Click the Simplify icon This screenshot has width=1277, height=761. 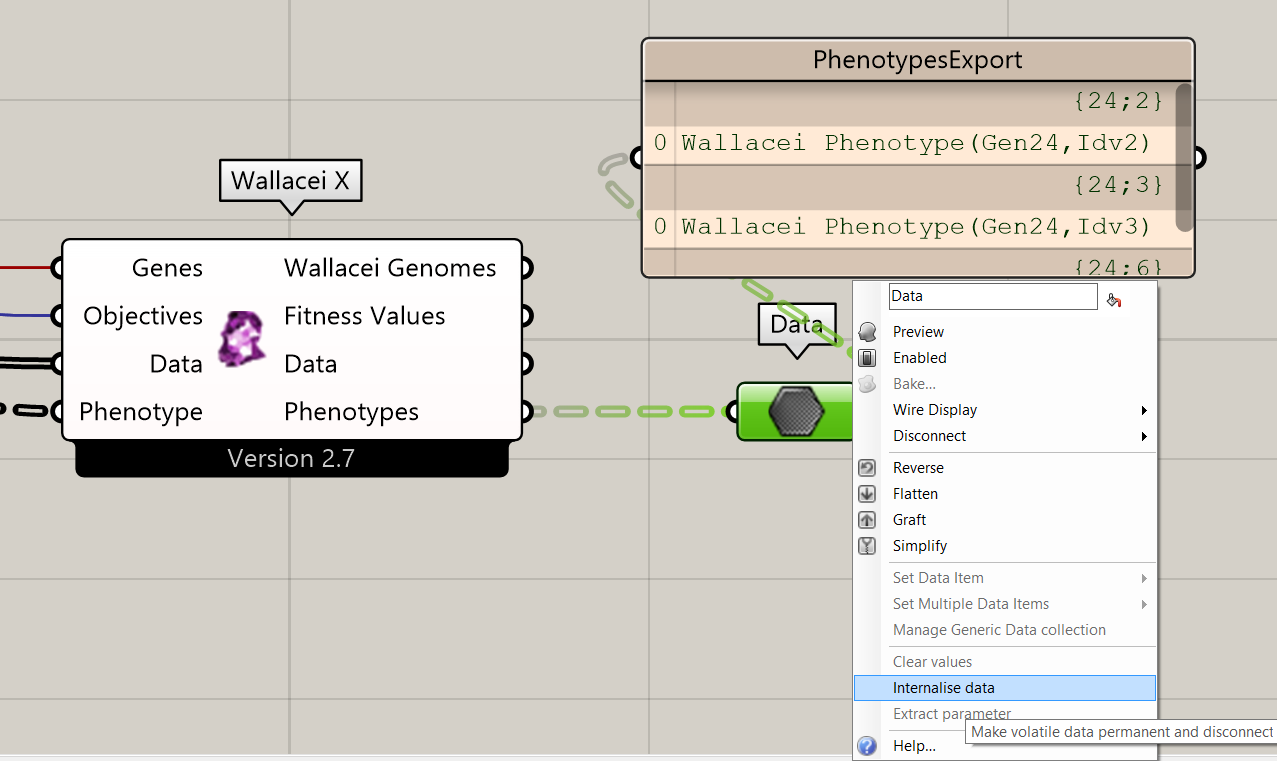tap(867, 545)
